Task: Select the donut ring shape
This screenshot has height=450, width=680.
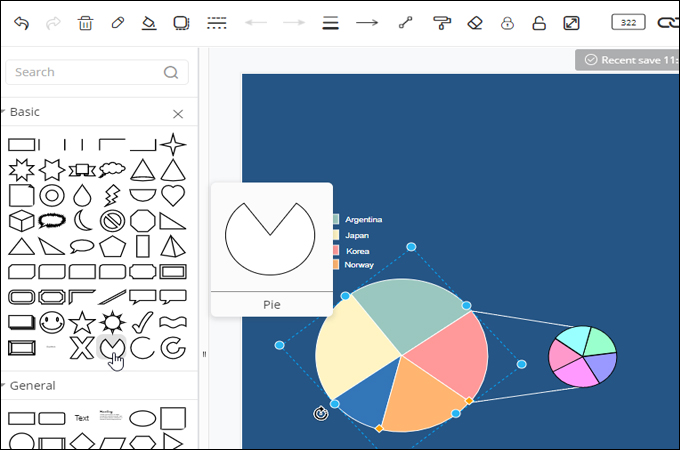Action: pyautogui.click(x=52, y=196)
